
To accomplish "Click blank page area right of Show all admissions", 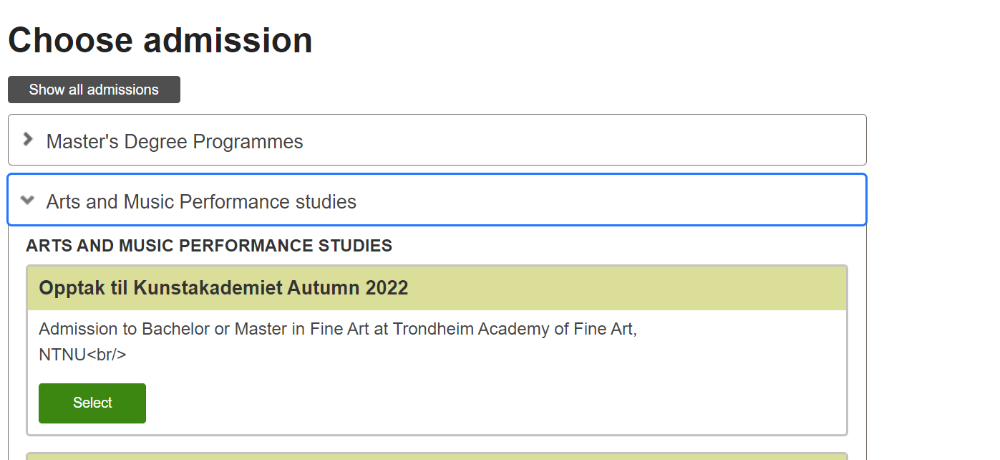I will (x=500, y=90).
